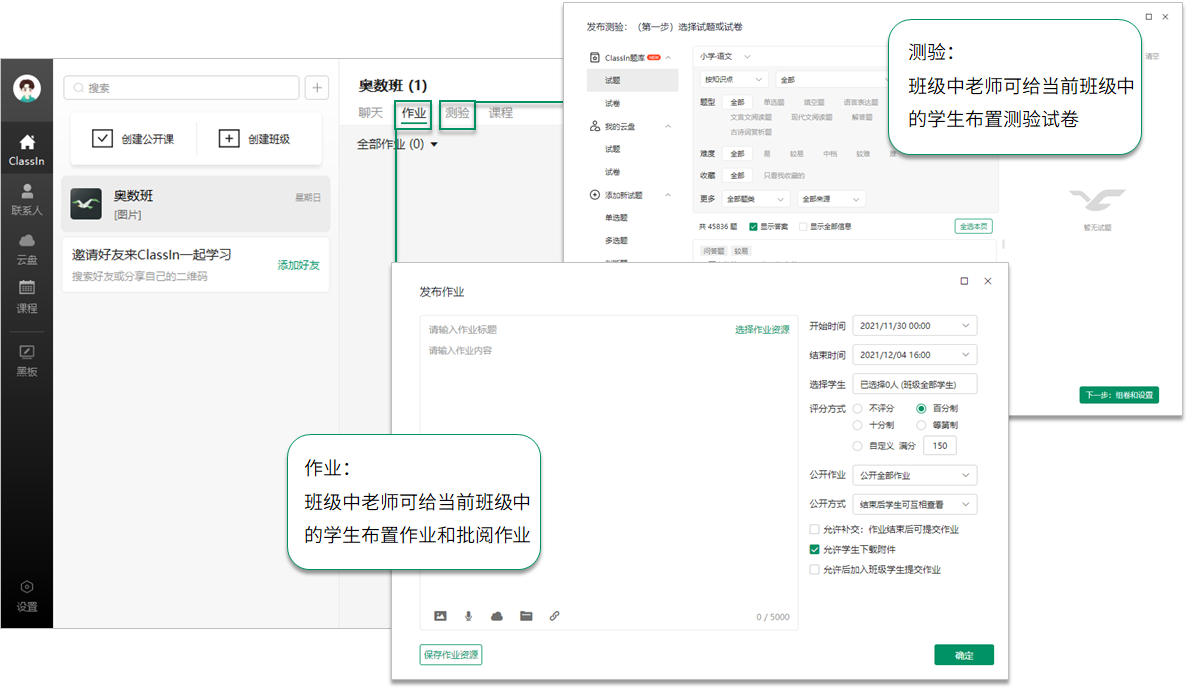The height and width of the screenshot is (690, 1189).
Task: Click the 创建公开课 checkmark icon
Action: point(102,138)
